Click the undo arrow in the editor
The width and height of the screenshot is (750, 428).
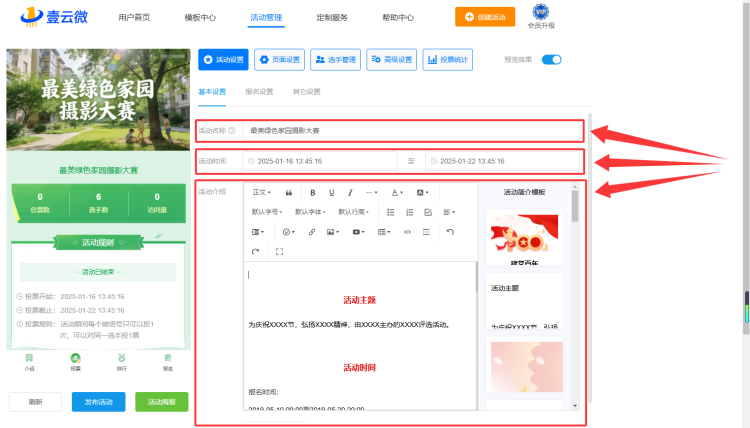pos(450,232)
